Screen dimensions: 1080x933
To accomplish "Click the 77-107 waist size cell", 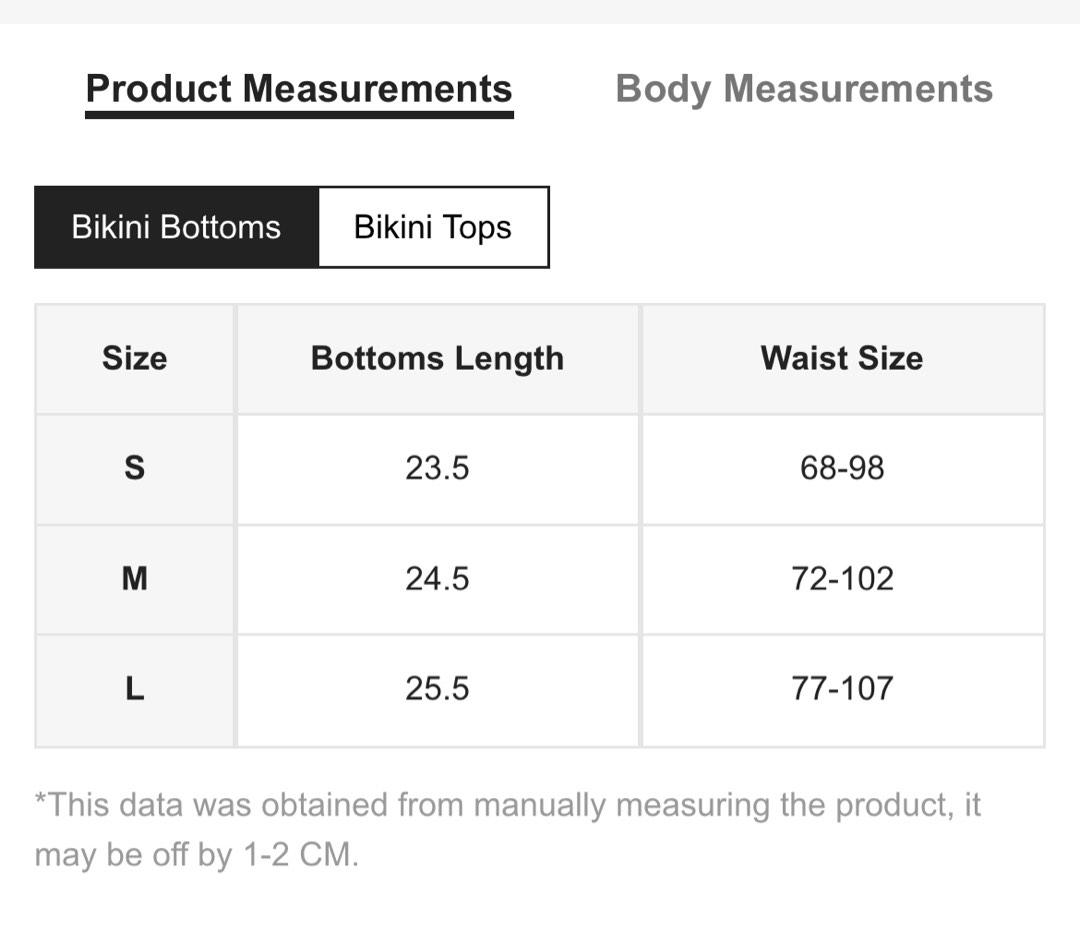I will (x=842, y=690).
